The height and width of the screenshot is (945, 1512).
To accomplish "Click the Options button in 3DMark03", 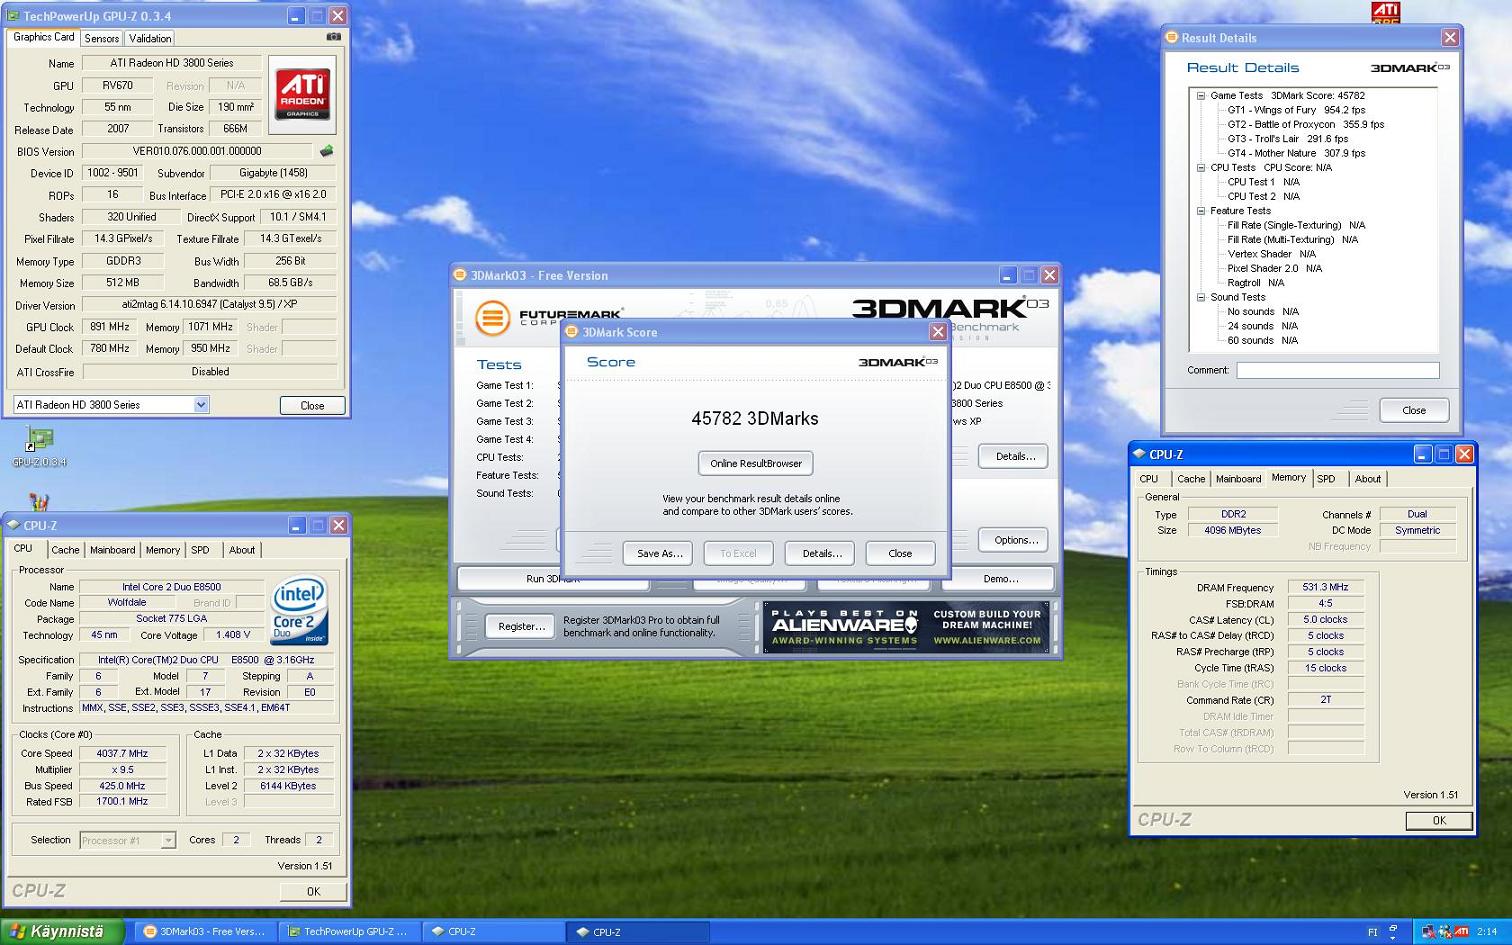I will (x=1014, y=540).
